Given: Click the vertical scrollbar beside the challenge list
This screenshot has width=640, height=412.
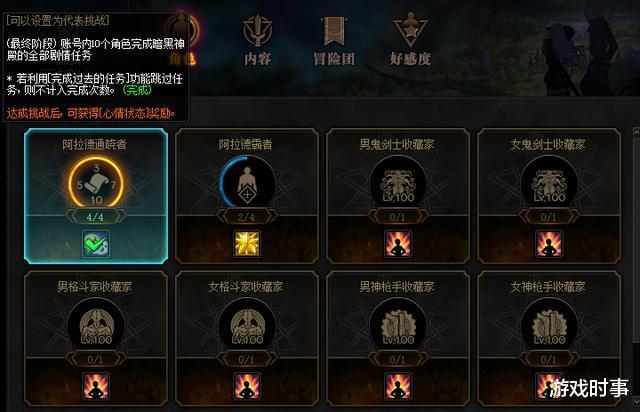Looking at the screenshot, I should click(636, 265).
